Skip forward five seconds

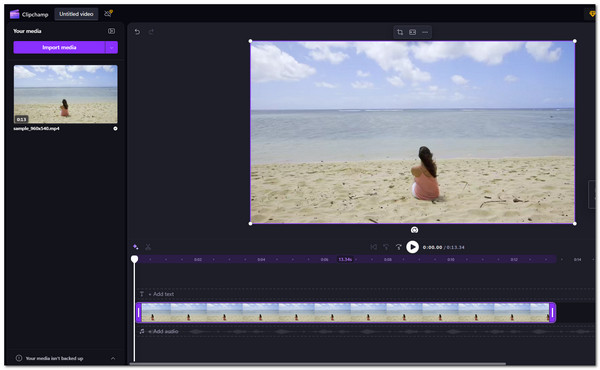click(399, 247)
